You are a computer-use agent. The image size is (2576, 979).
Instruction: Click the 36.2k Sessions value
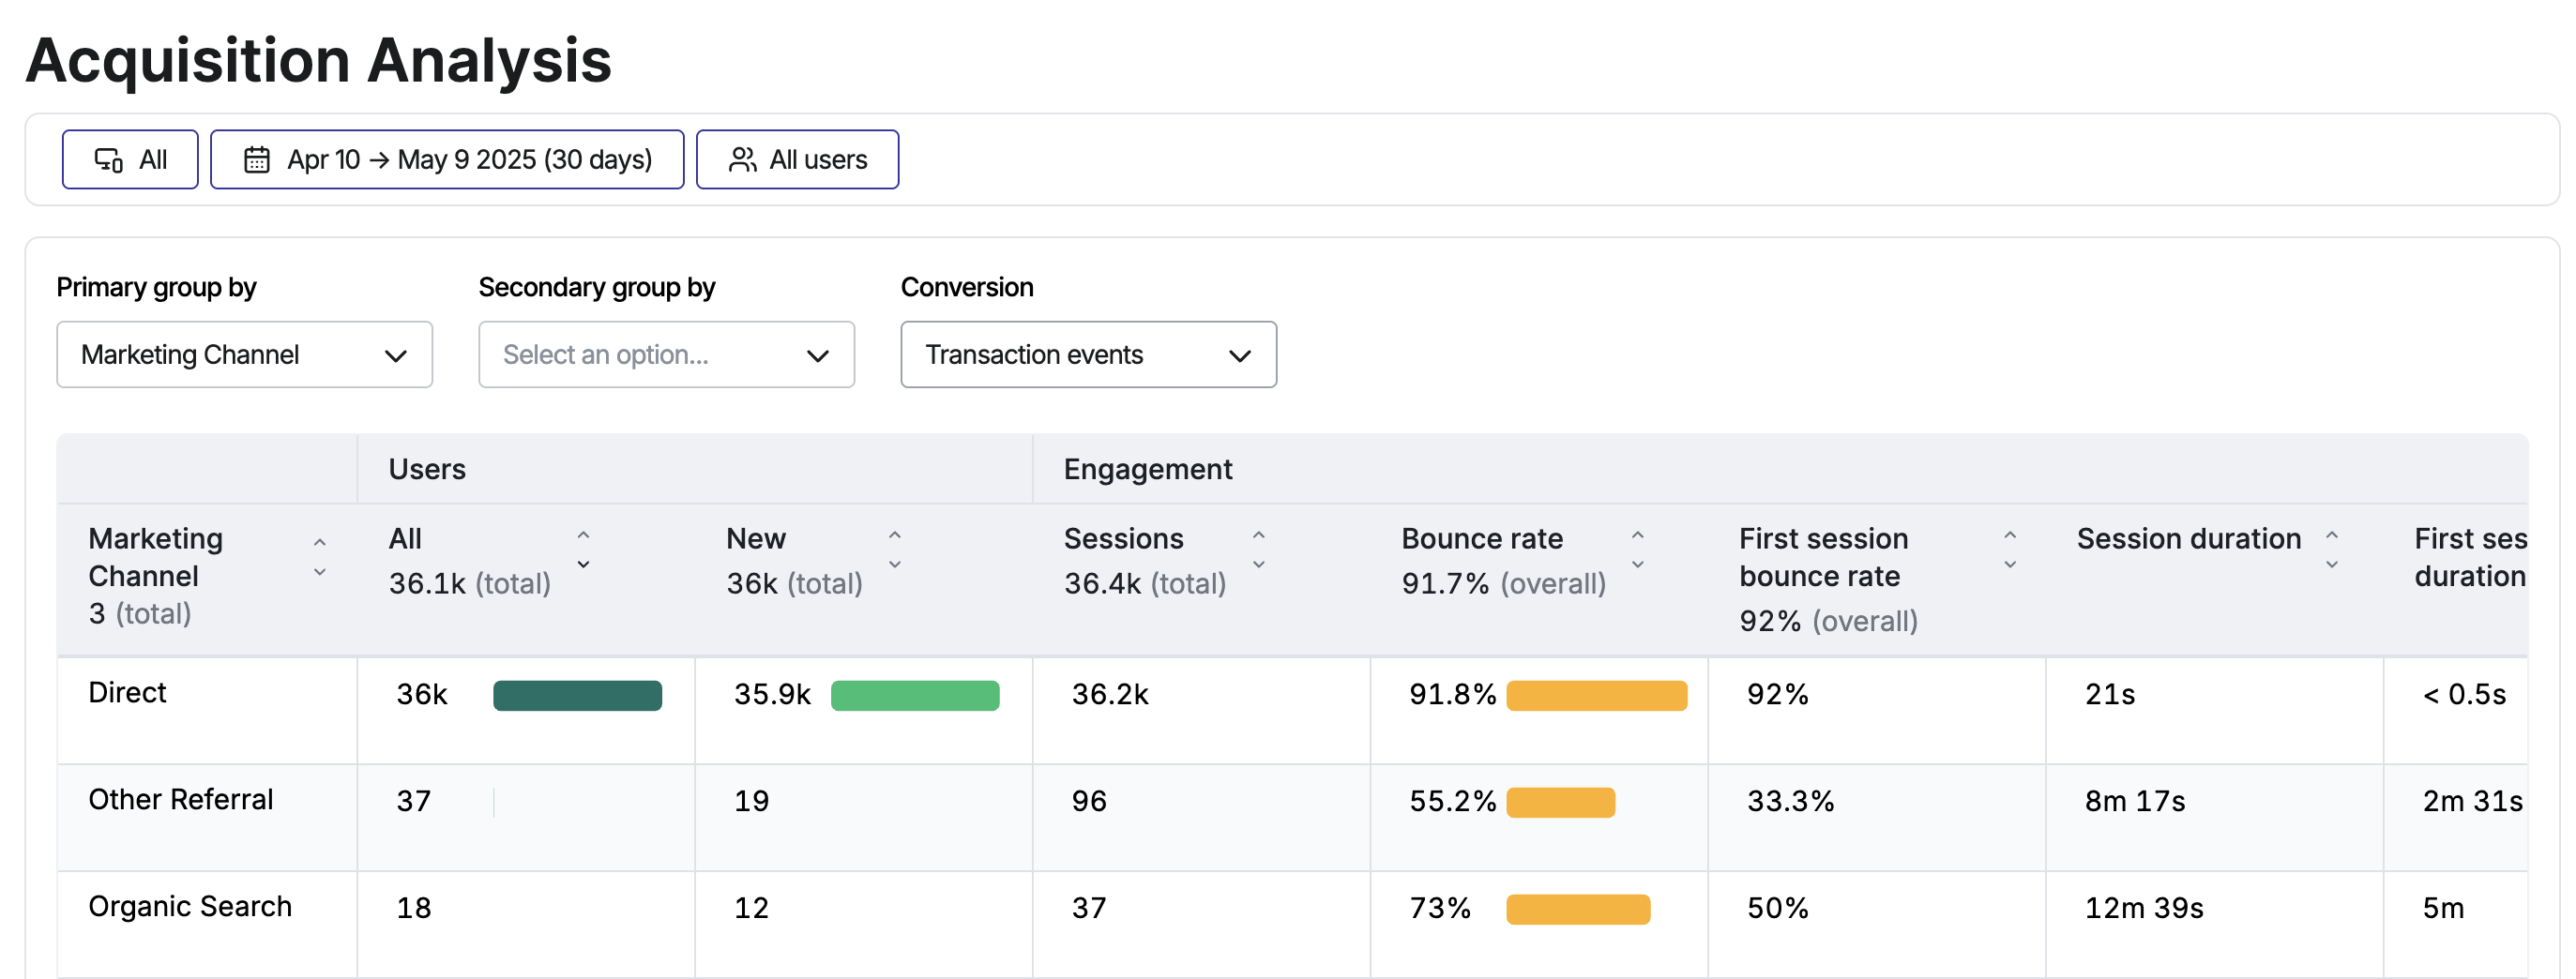coord(1110,694)
